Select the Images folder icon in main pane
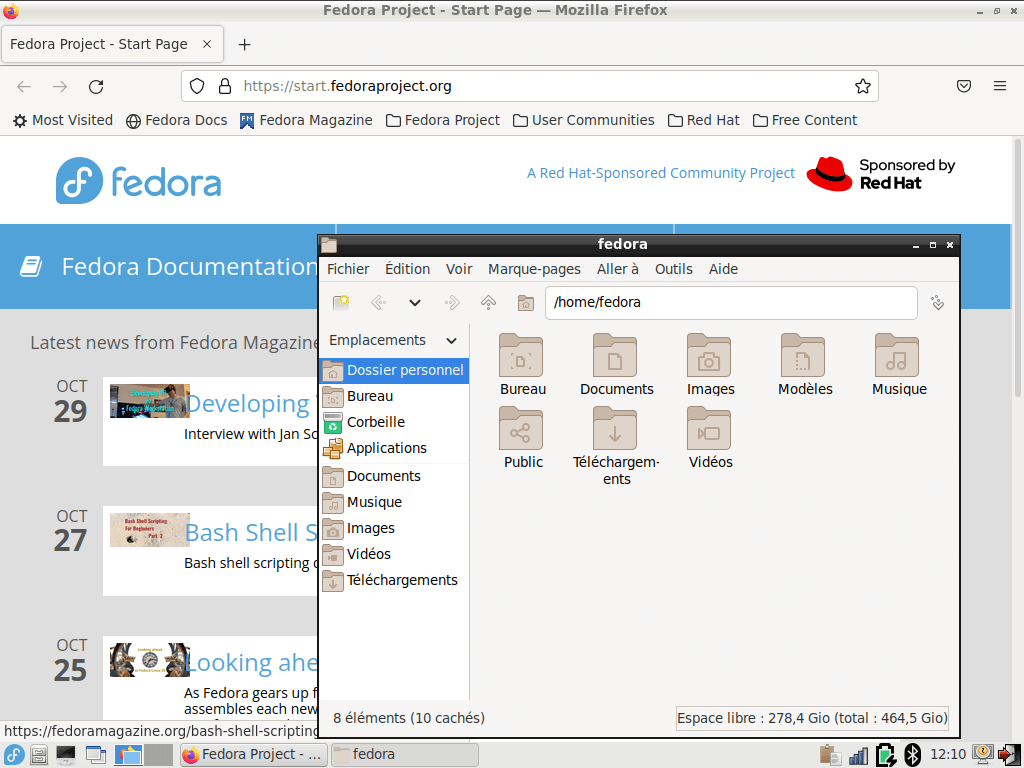 pos(709,356)
